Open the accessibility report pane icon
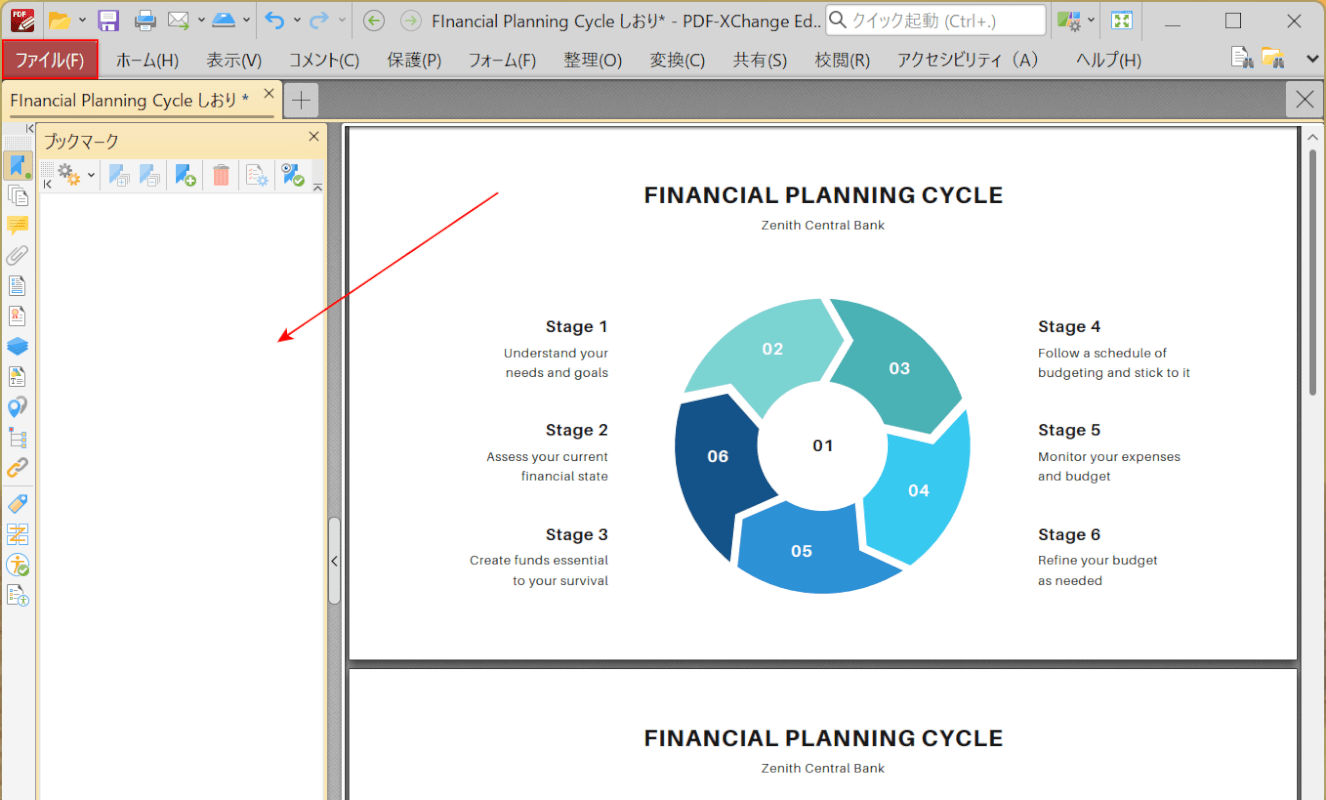The image size is (1326, 800). click(18, 595)
